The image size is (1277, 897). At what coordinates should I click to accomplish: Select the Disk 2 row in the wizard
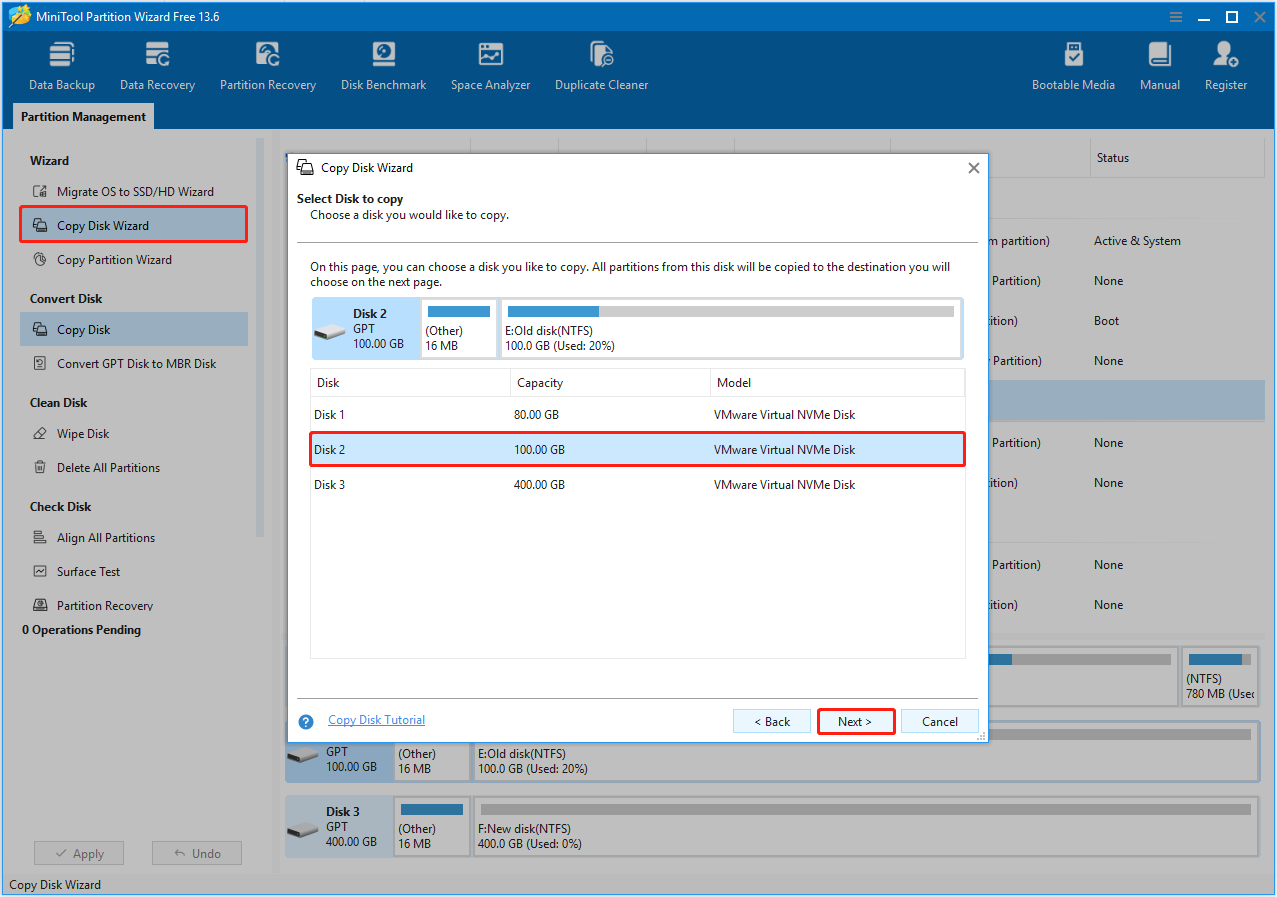coord(637,449)
